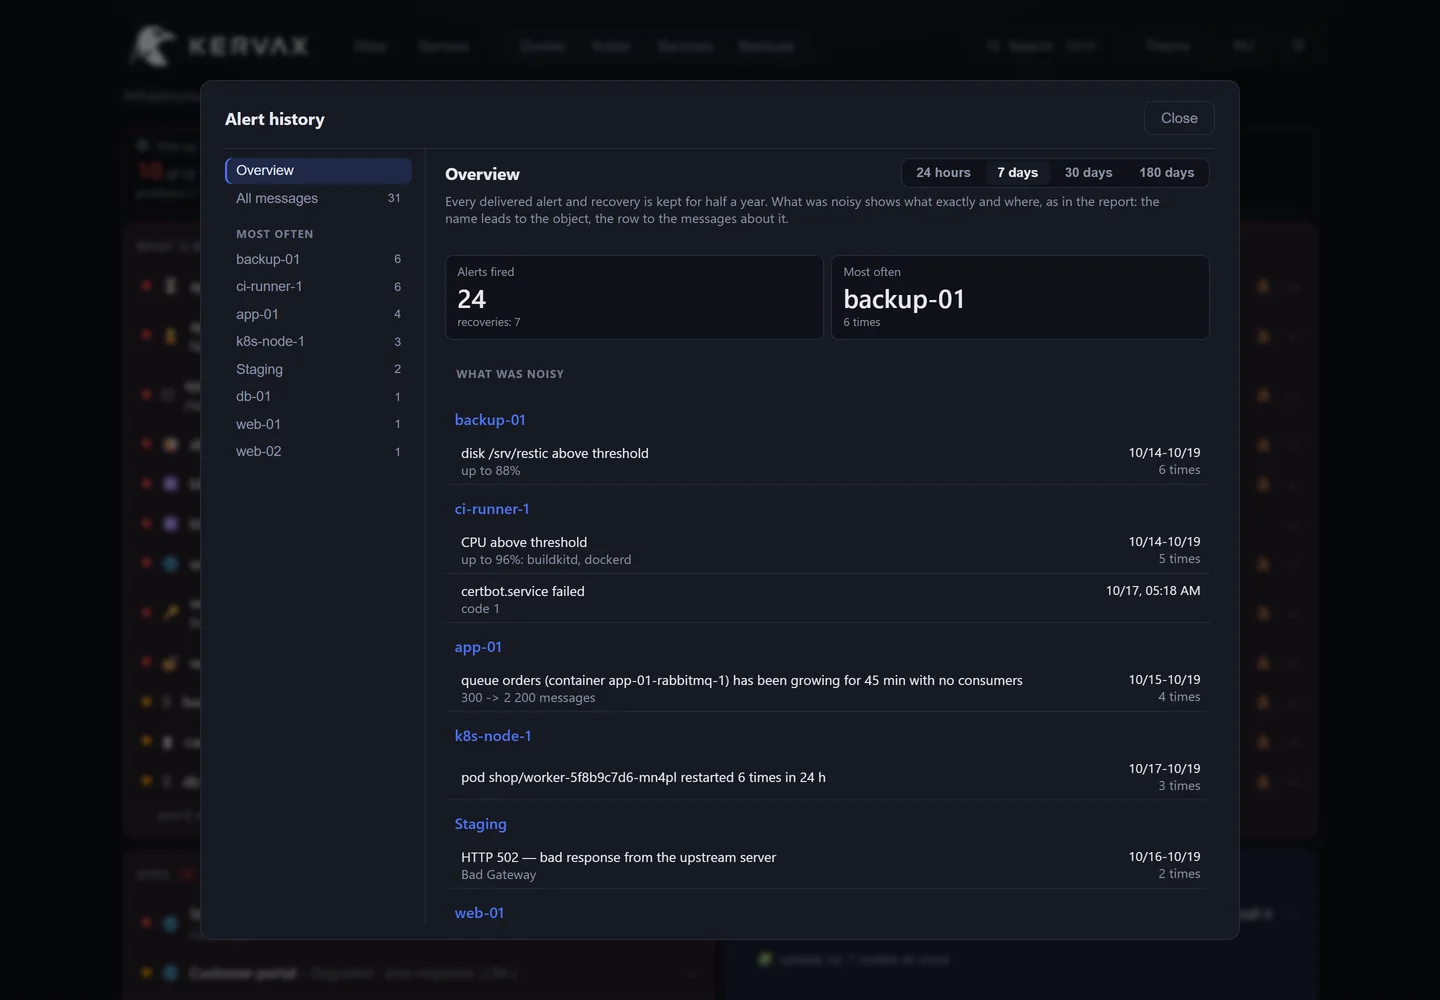Image resolution: width=1440 pixels, height=1000 pixels.
Task: Close the Alert history dialog
Action: pos(1179,118)
